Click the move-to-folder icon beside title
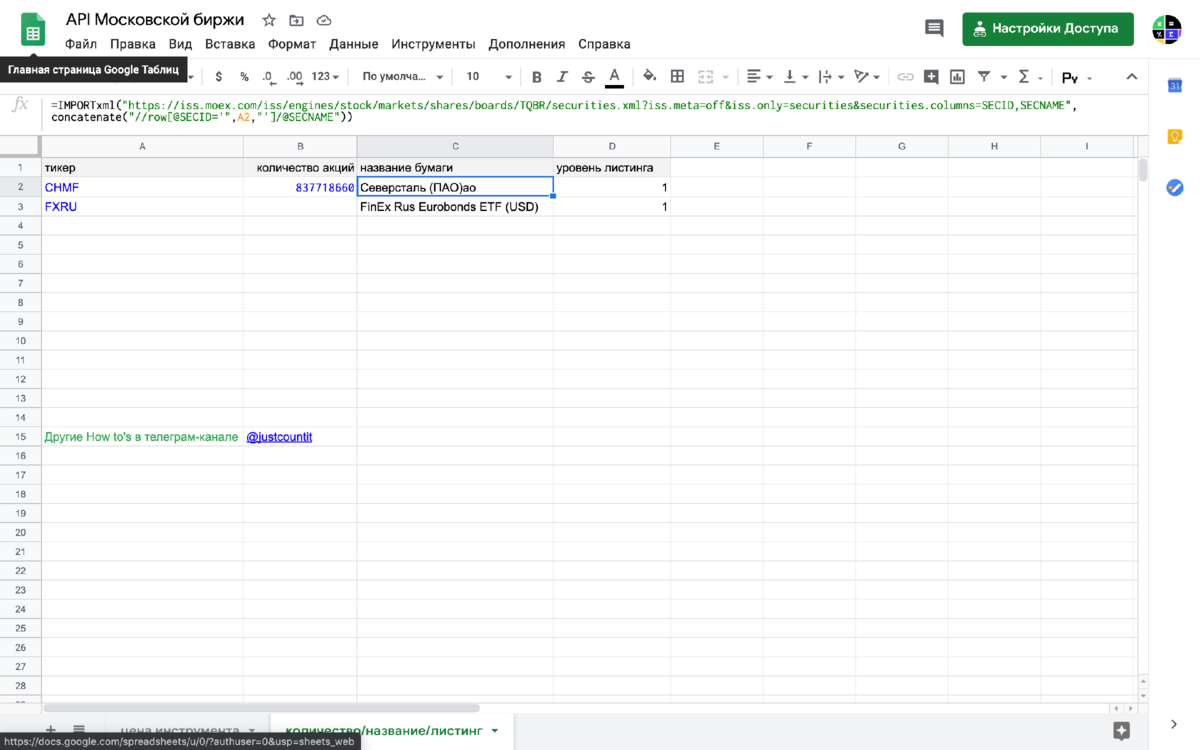Screen dimensions: 1200x750 297,21
